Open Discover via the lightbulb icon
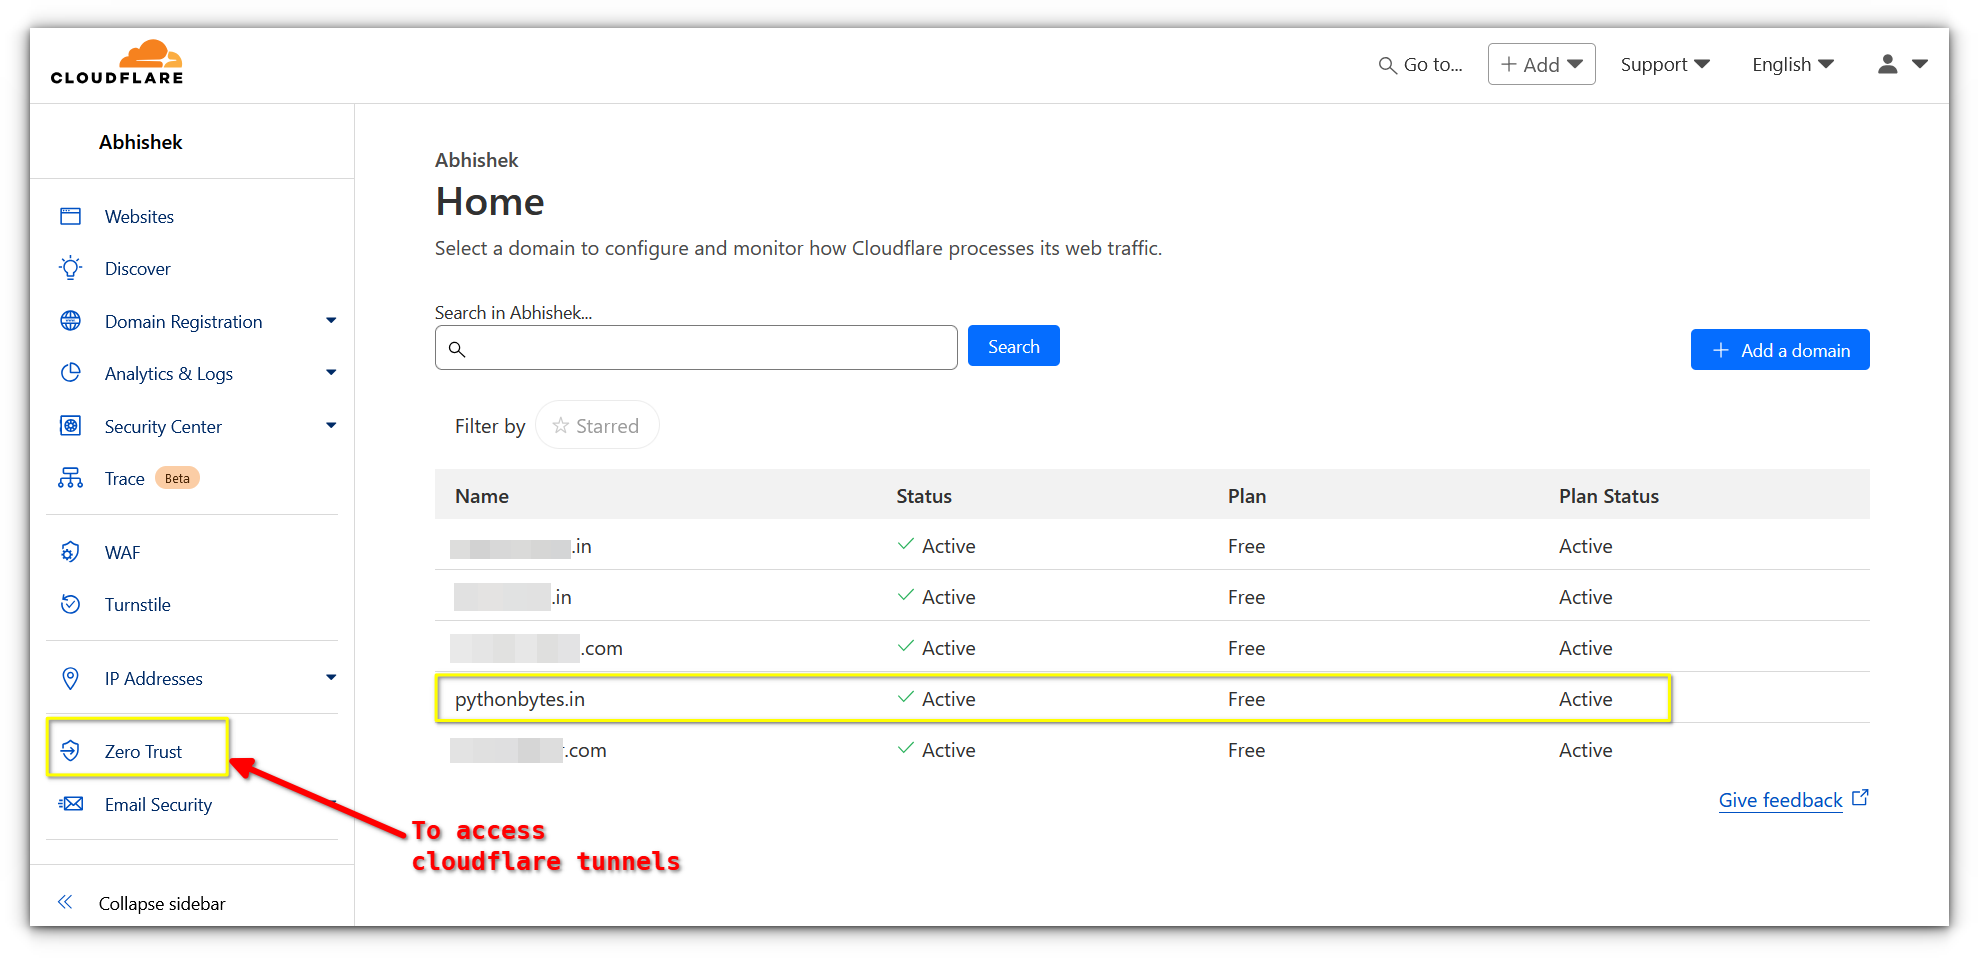The image size is (1979, 958). 70,267
